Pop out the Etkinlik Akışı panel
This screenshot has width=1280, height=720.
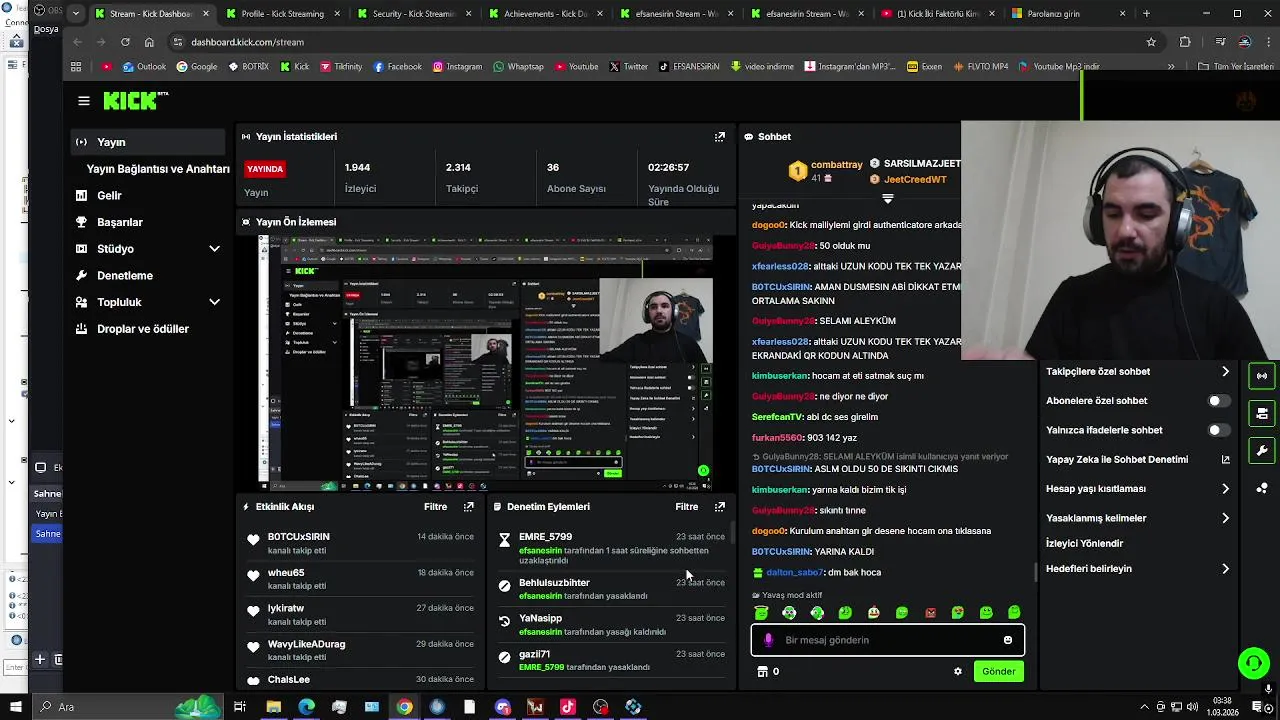point(468,507)
